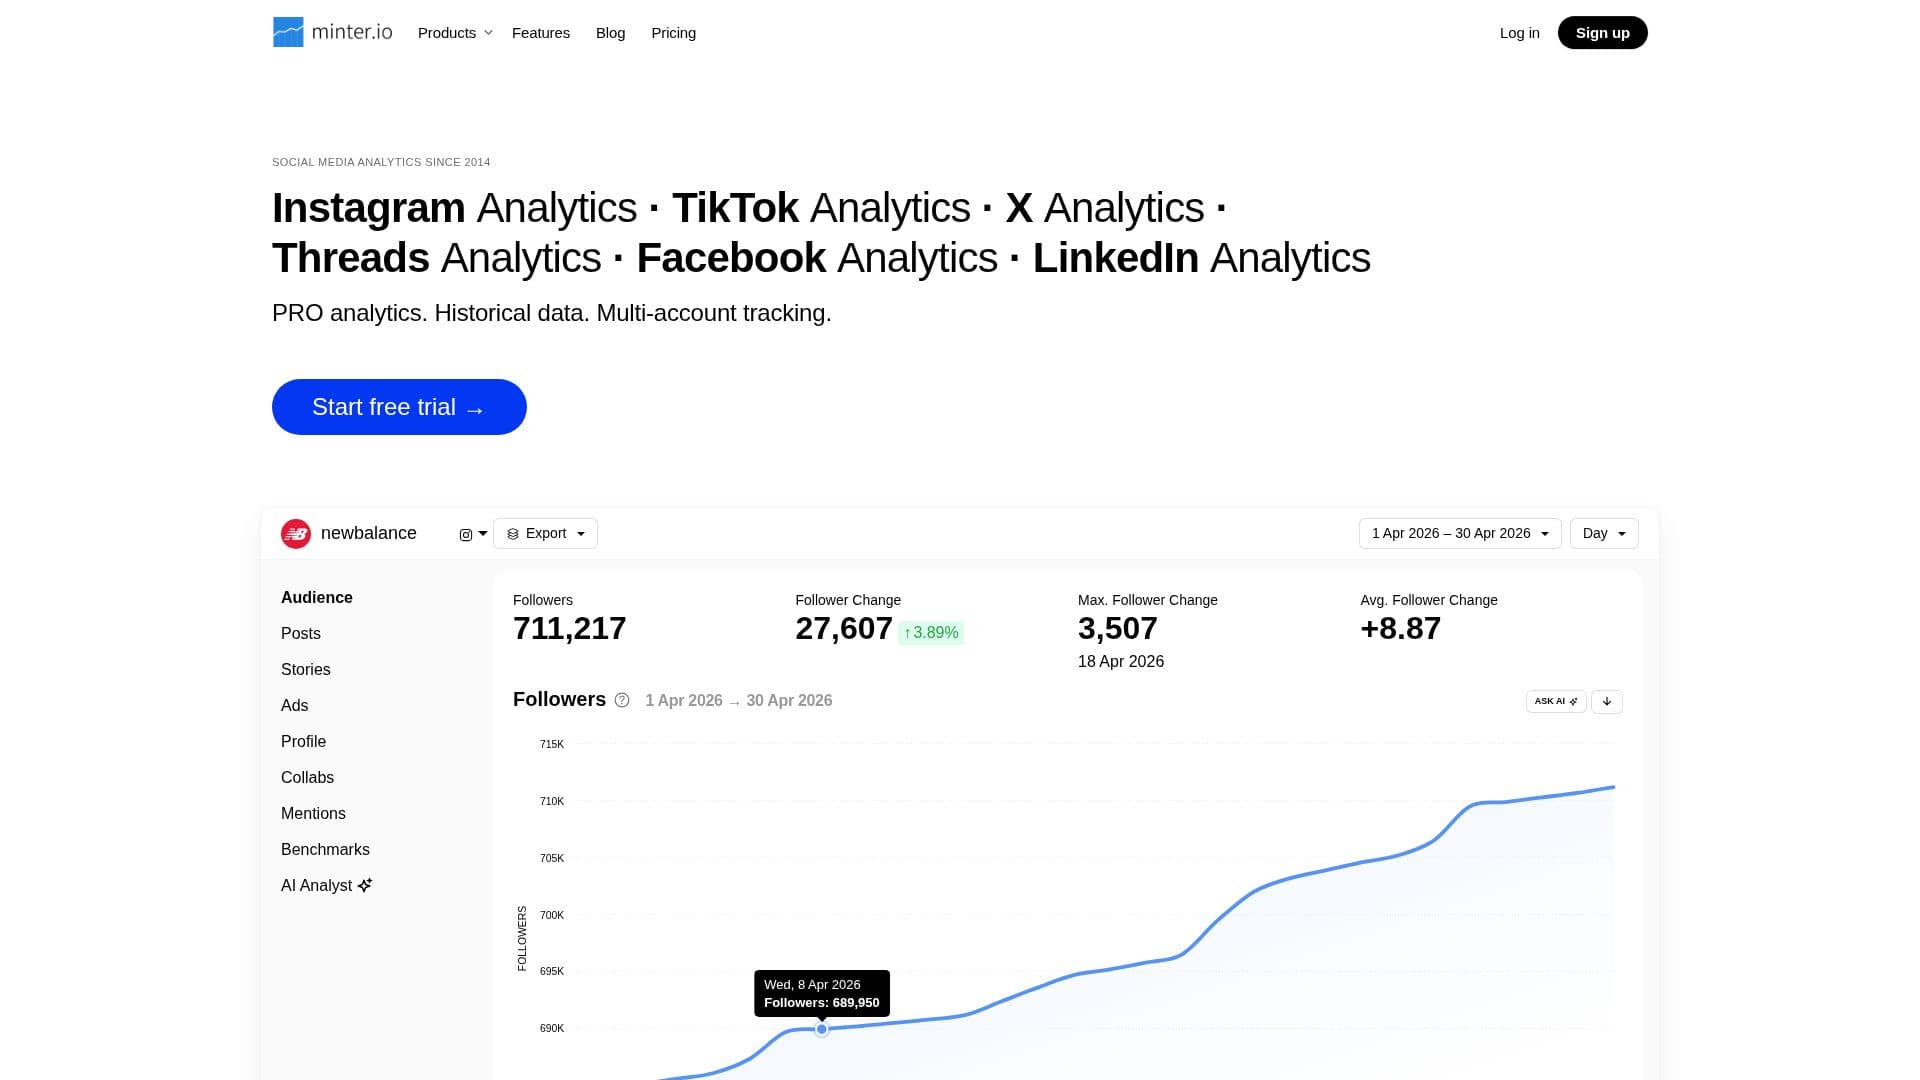Open the Pricing page
This screenshot has width=1920, height=1080.
(673, 33)
